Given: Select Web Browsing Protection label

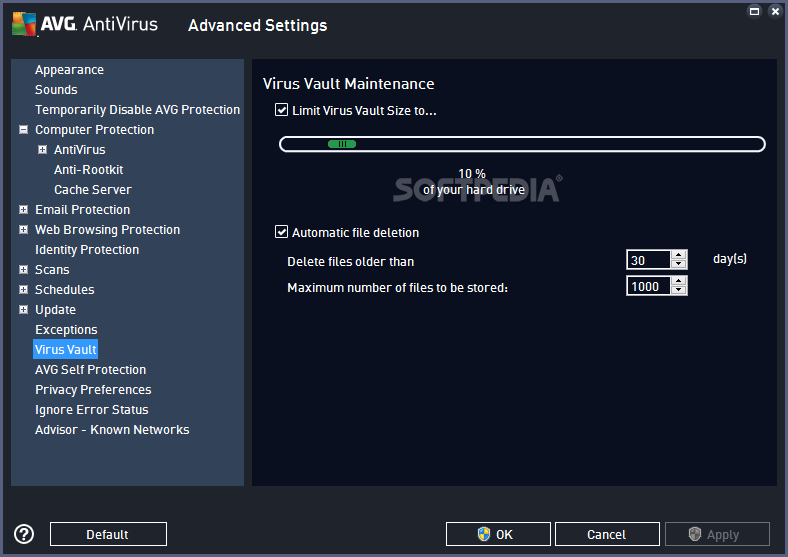Looking at the screenshot, I should 108,230.
